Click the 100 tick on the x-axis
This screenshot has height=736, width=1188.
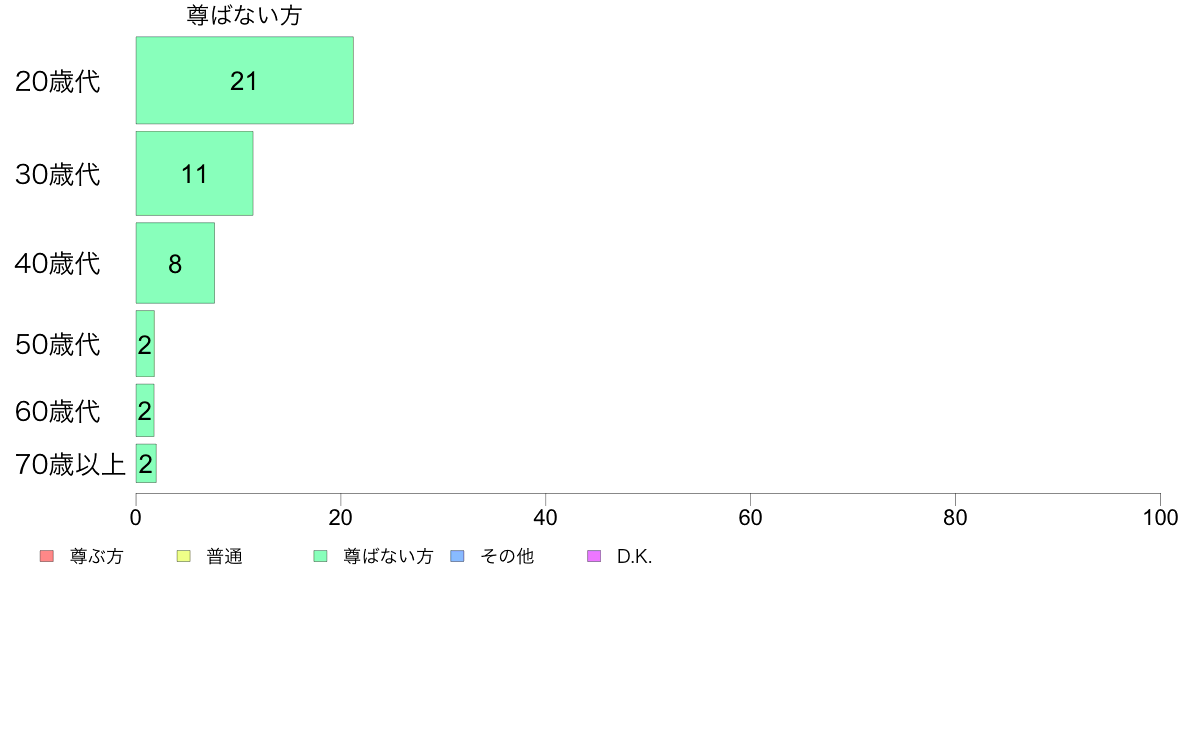(x=1160, y=518)
